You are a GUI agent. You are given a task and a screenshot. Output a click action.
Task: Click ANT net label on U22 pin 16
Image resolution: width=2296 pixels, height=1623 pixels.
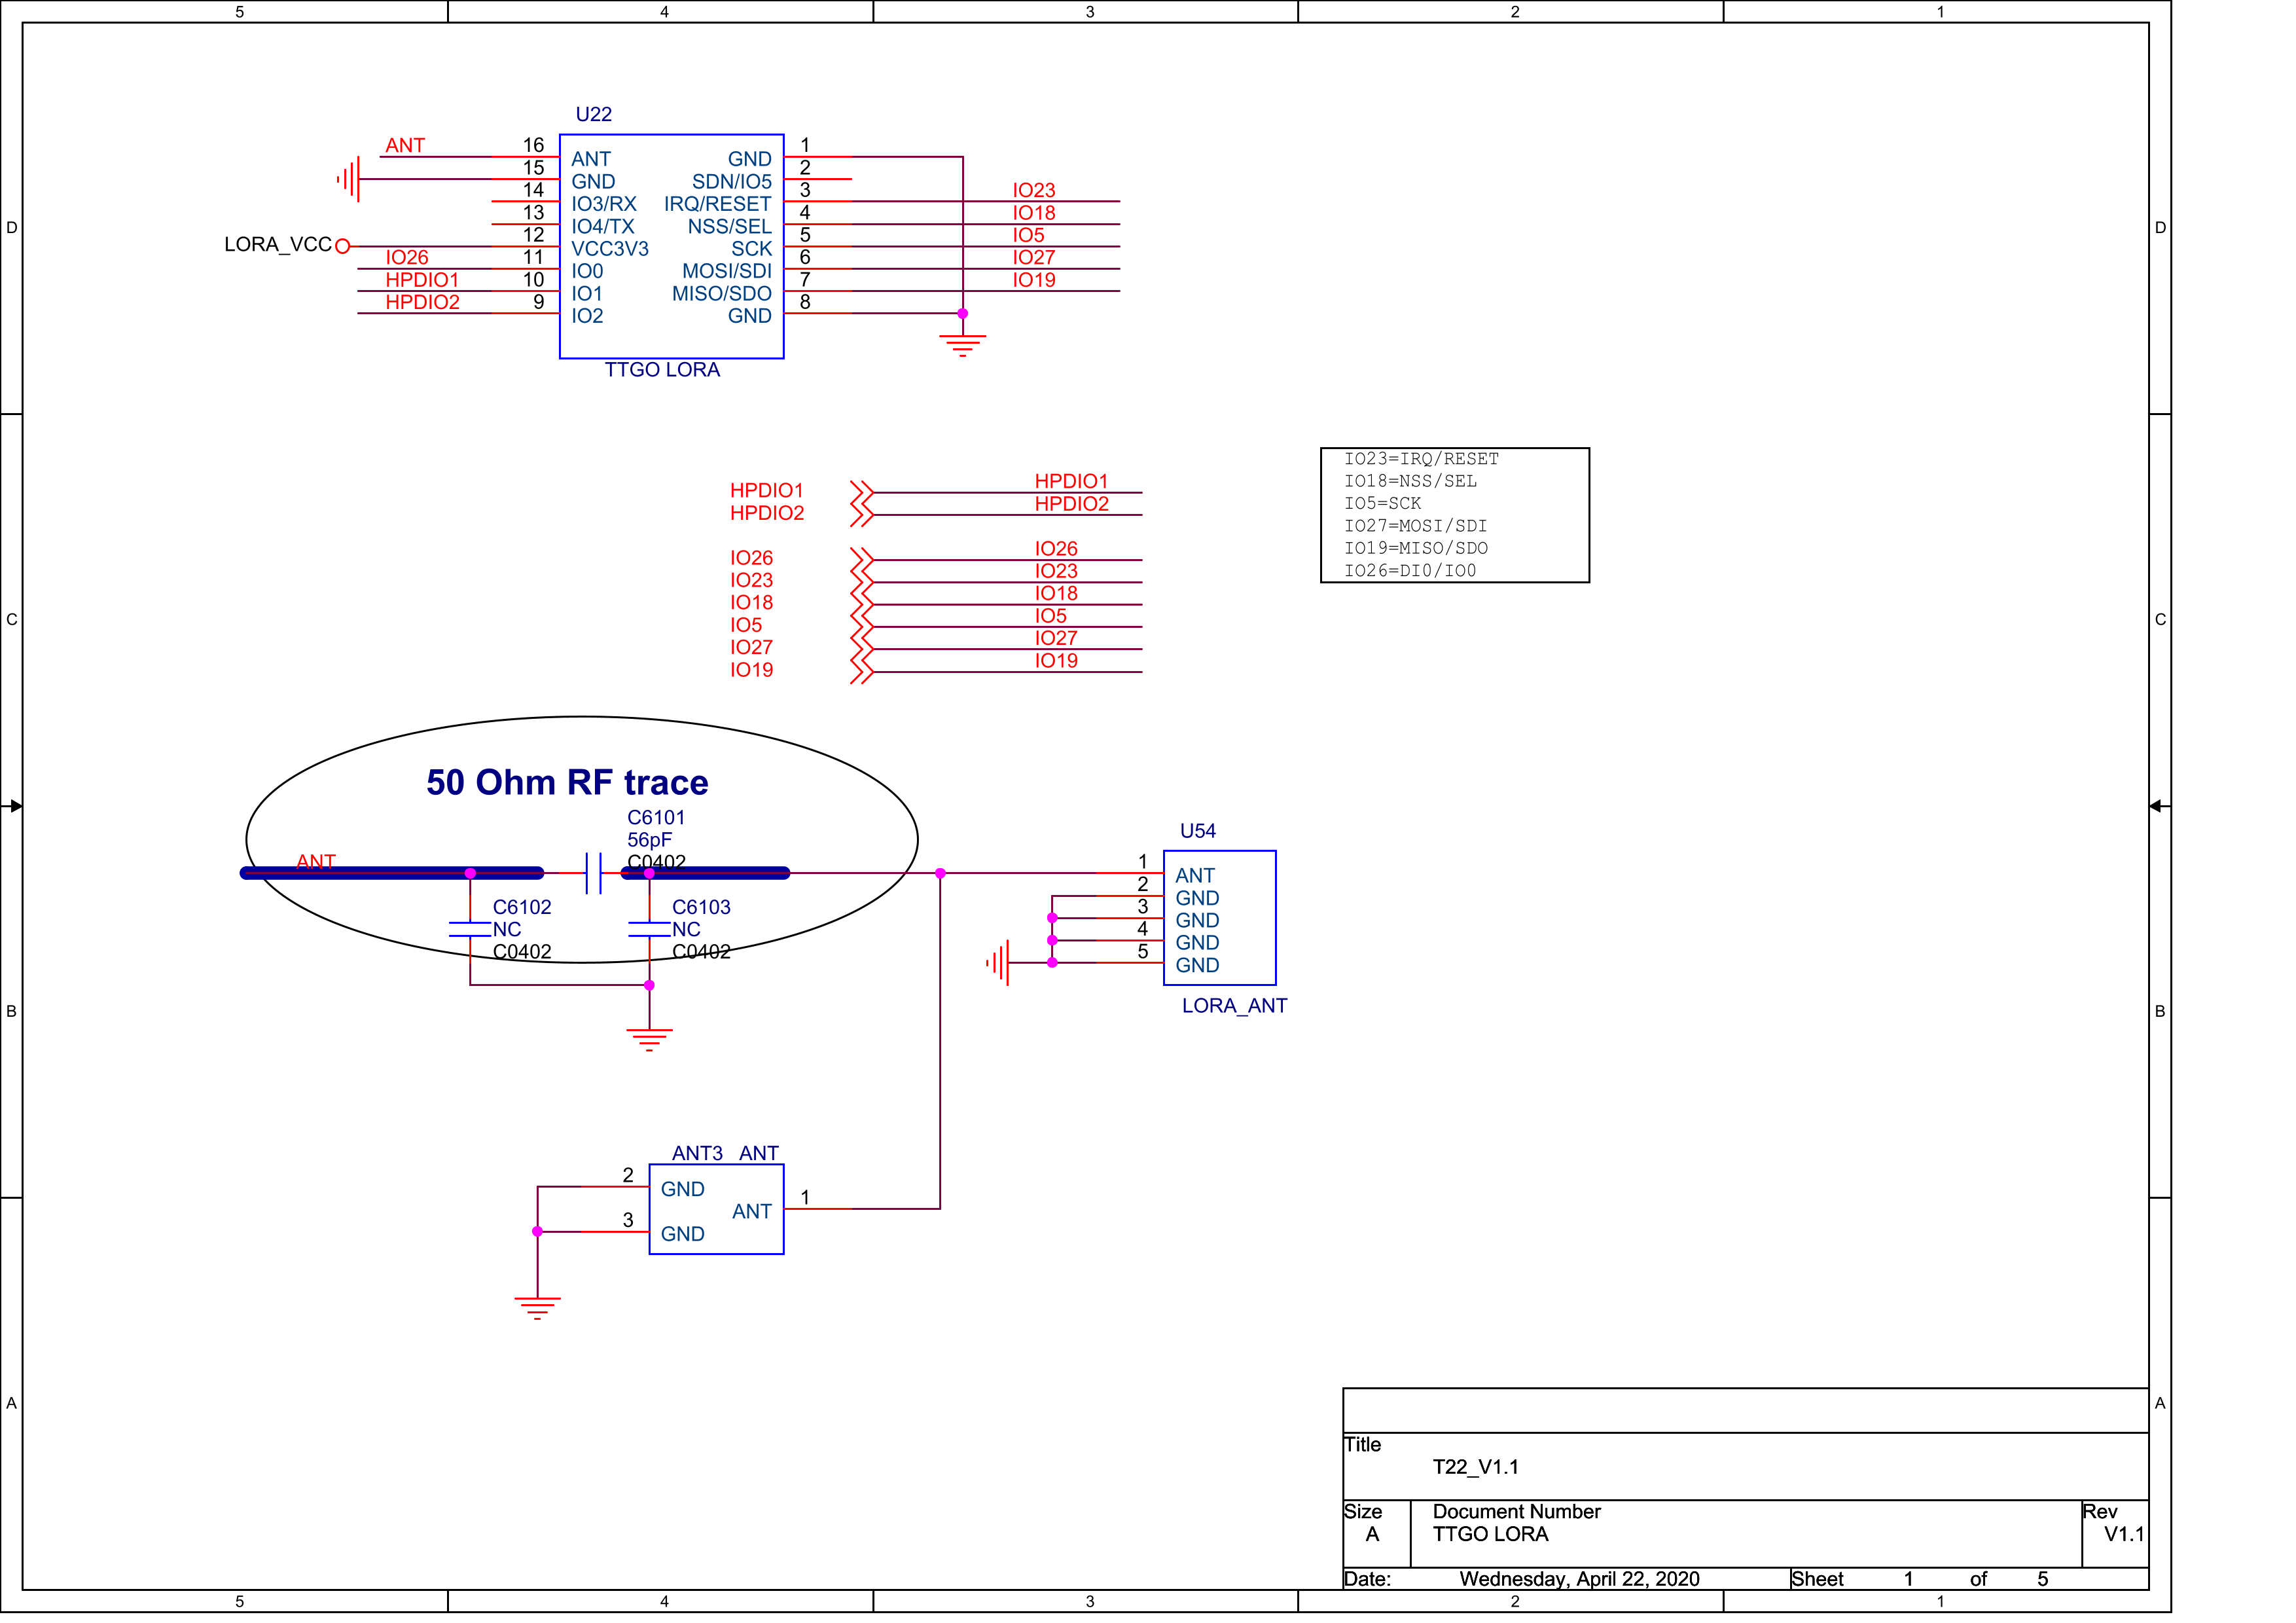click(405, 146)
